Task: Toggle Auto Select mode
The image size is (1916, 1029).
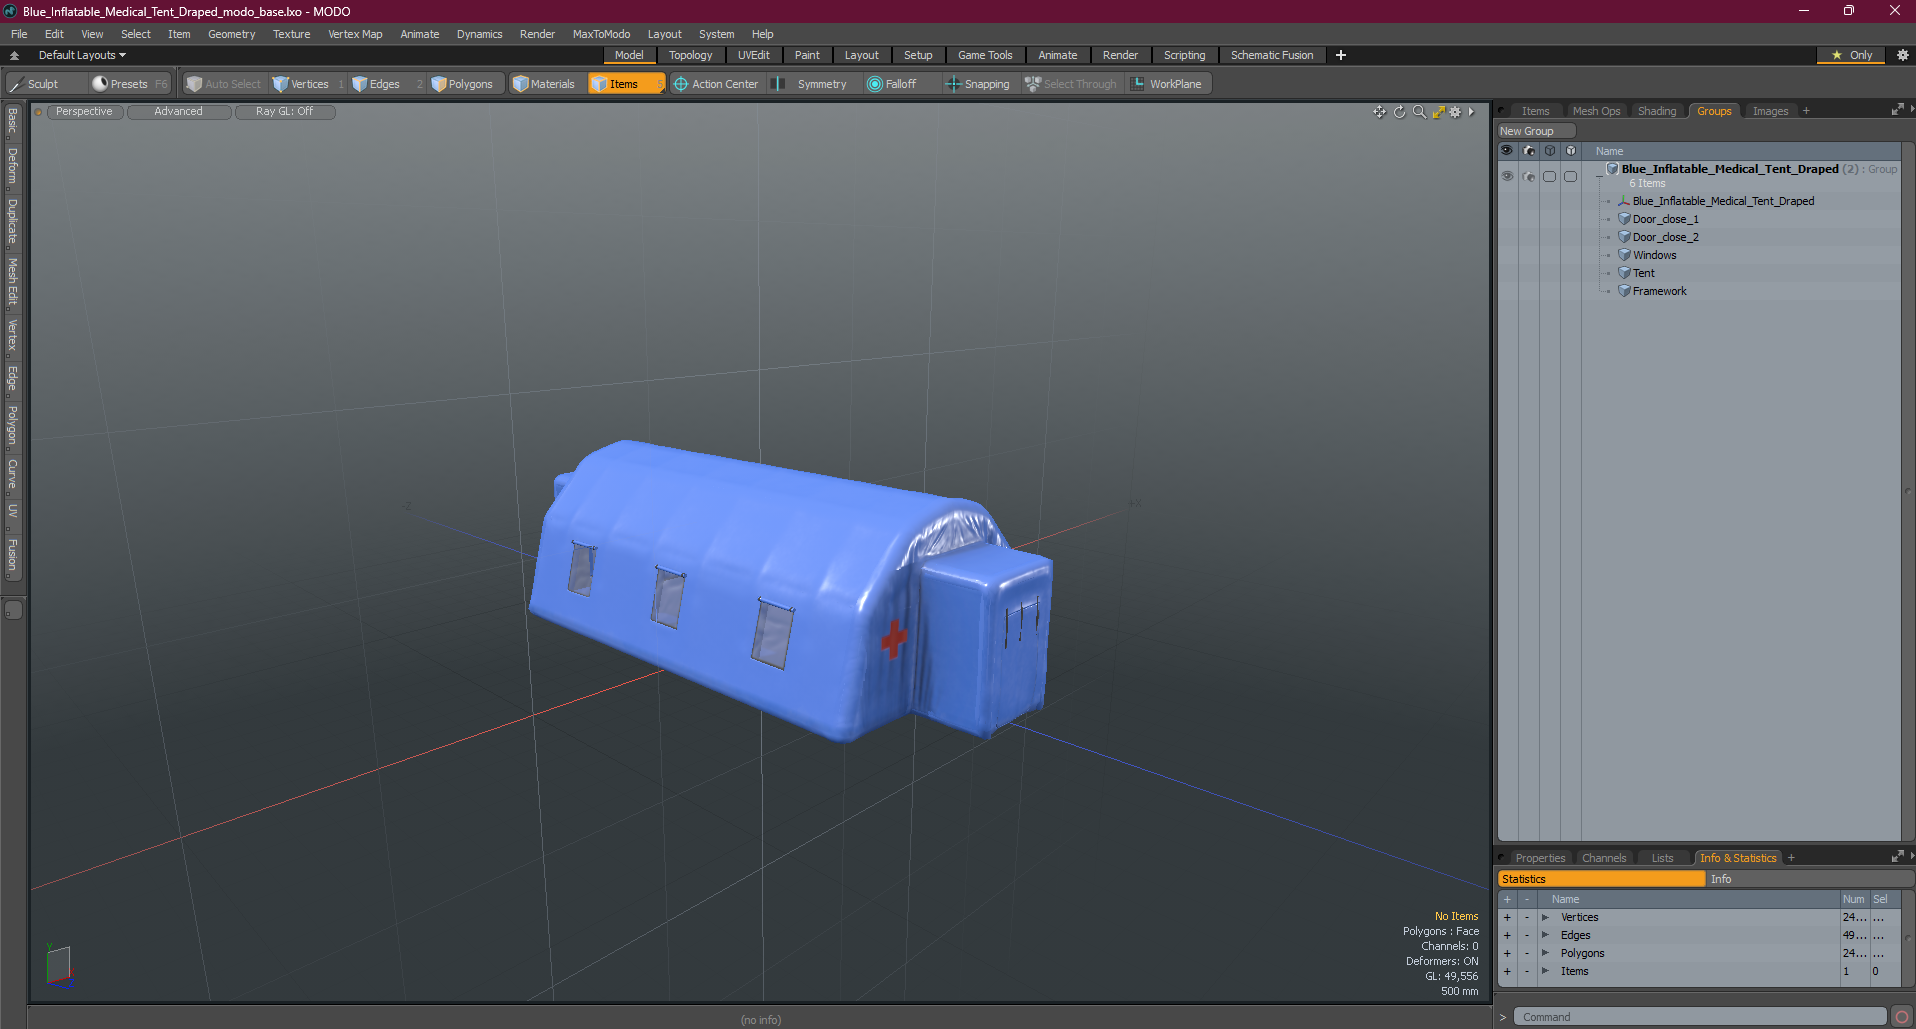Action: (x=224, y=84)
